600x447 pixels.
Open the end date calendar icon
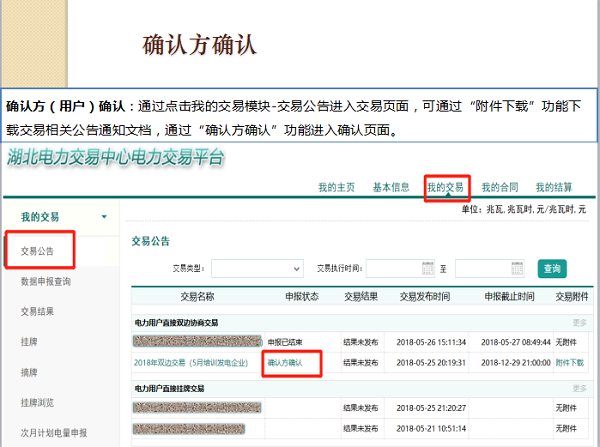(x=517, y=268)
